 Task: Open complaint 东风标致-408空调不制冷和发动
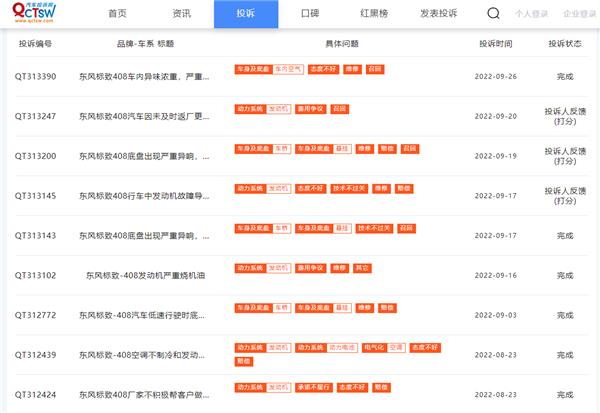142,355
